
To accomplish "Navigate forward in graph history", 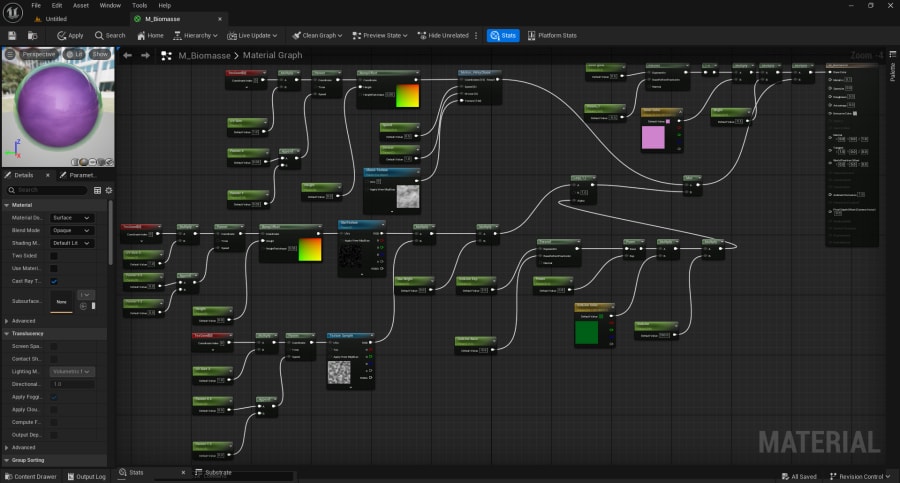I will pyautogui.click(x=145, y=55).
